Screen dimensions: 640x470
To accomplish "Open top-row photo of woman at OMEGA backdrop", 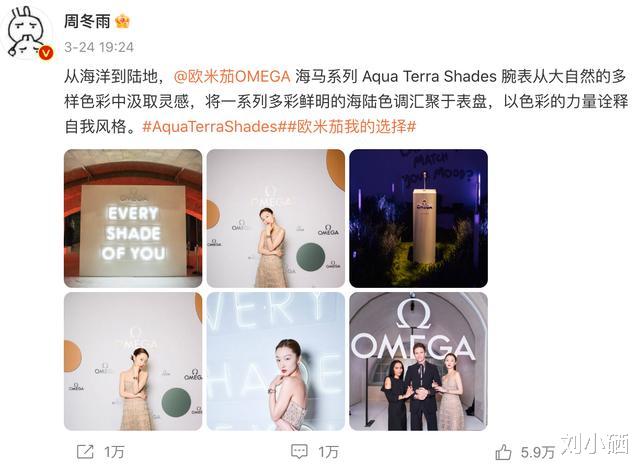I will pos(276,218).
